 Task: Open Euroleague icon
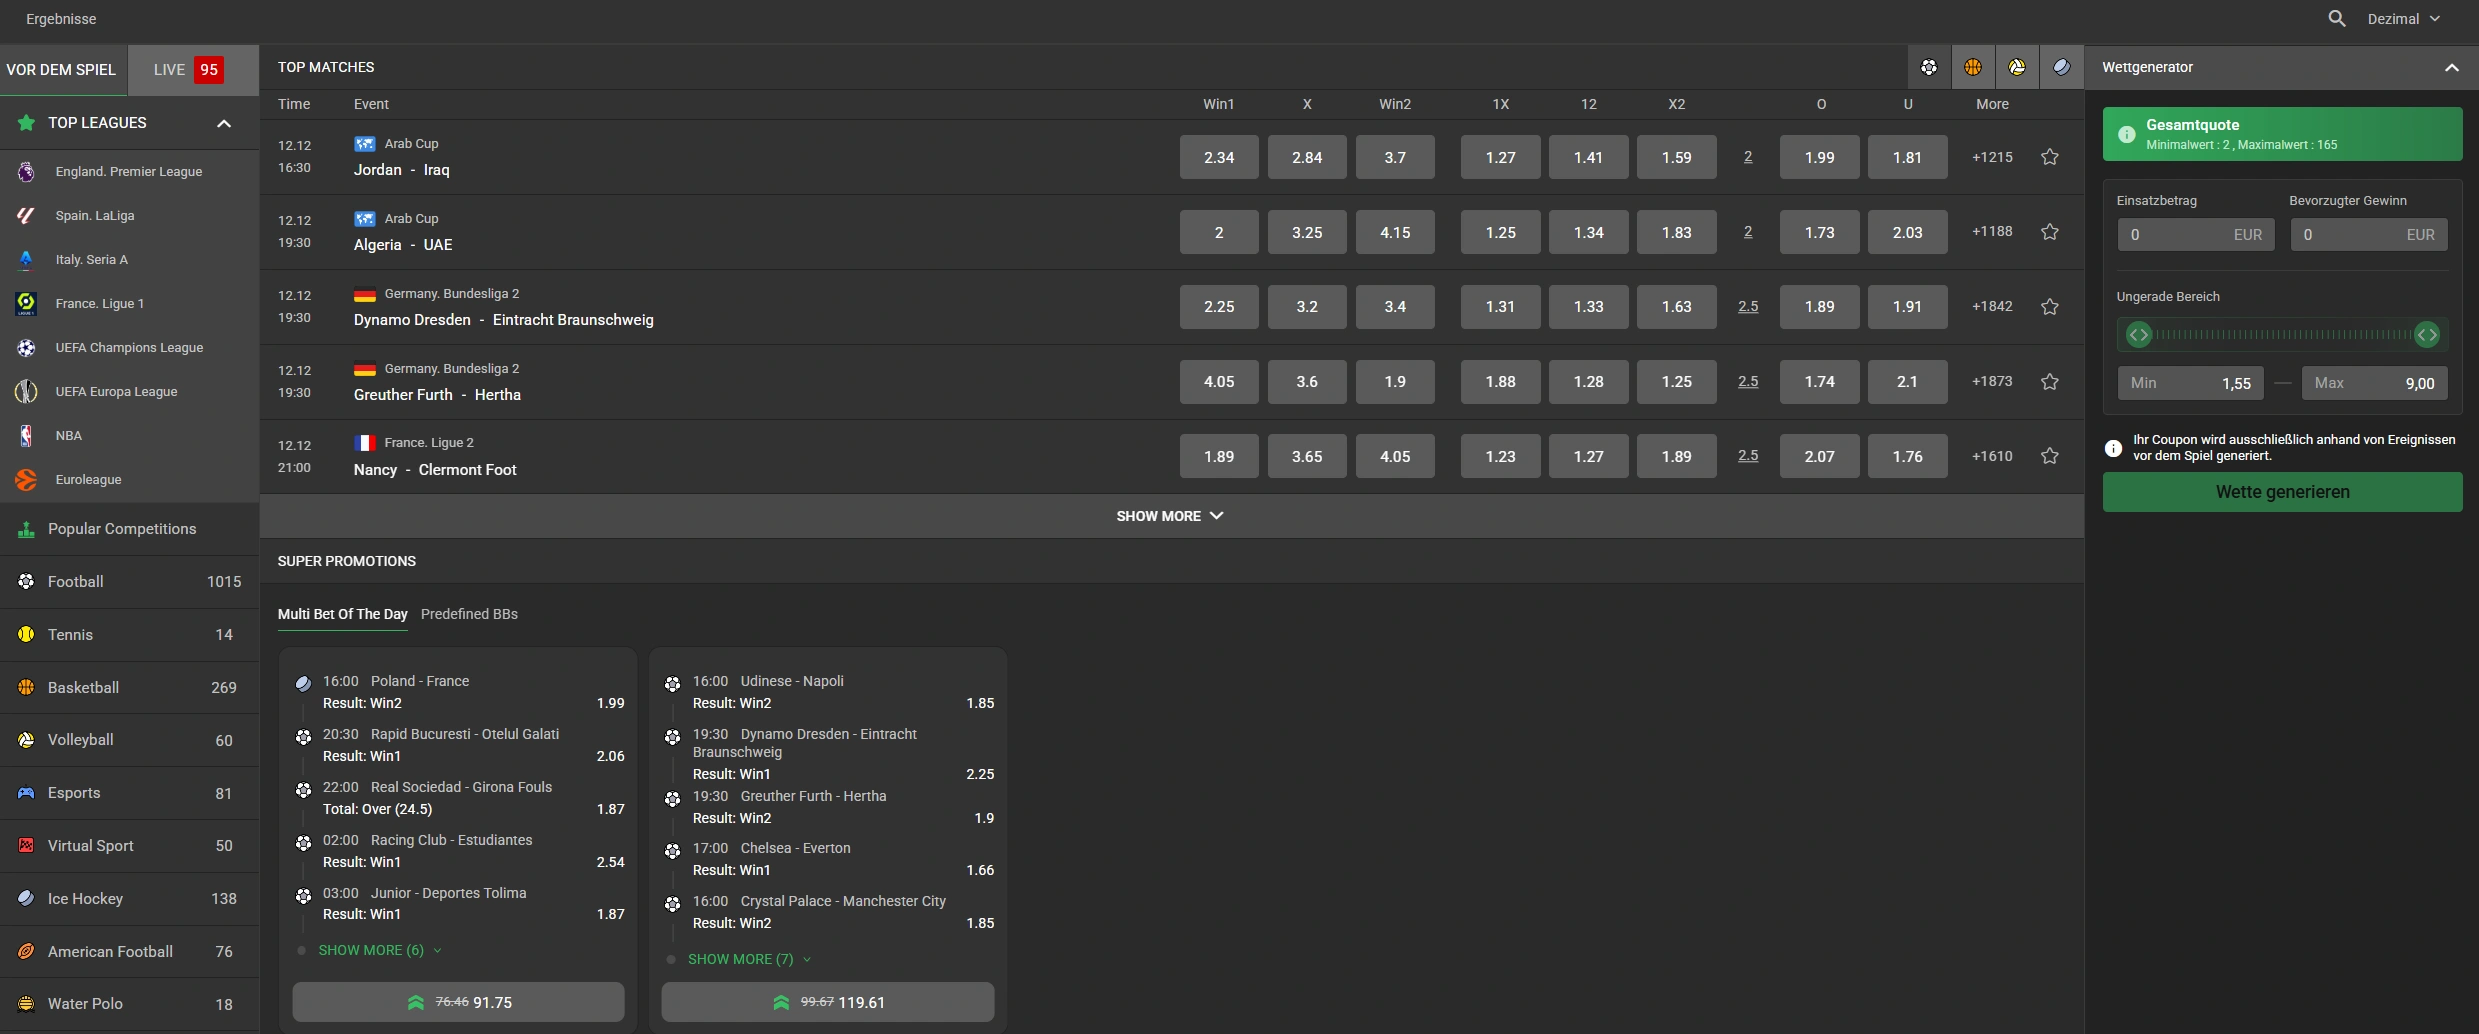pos(26,480)
